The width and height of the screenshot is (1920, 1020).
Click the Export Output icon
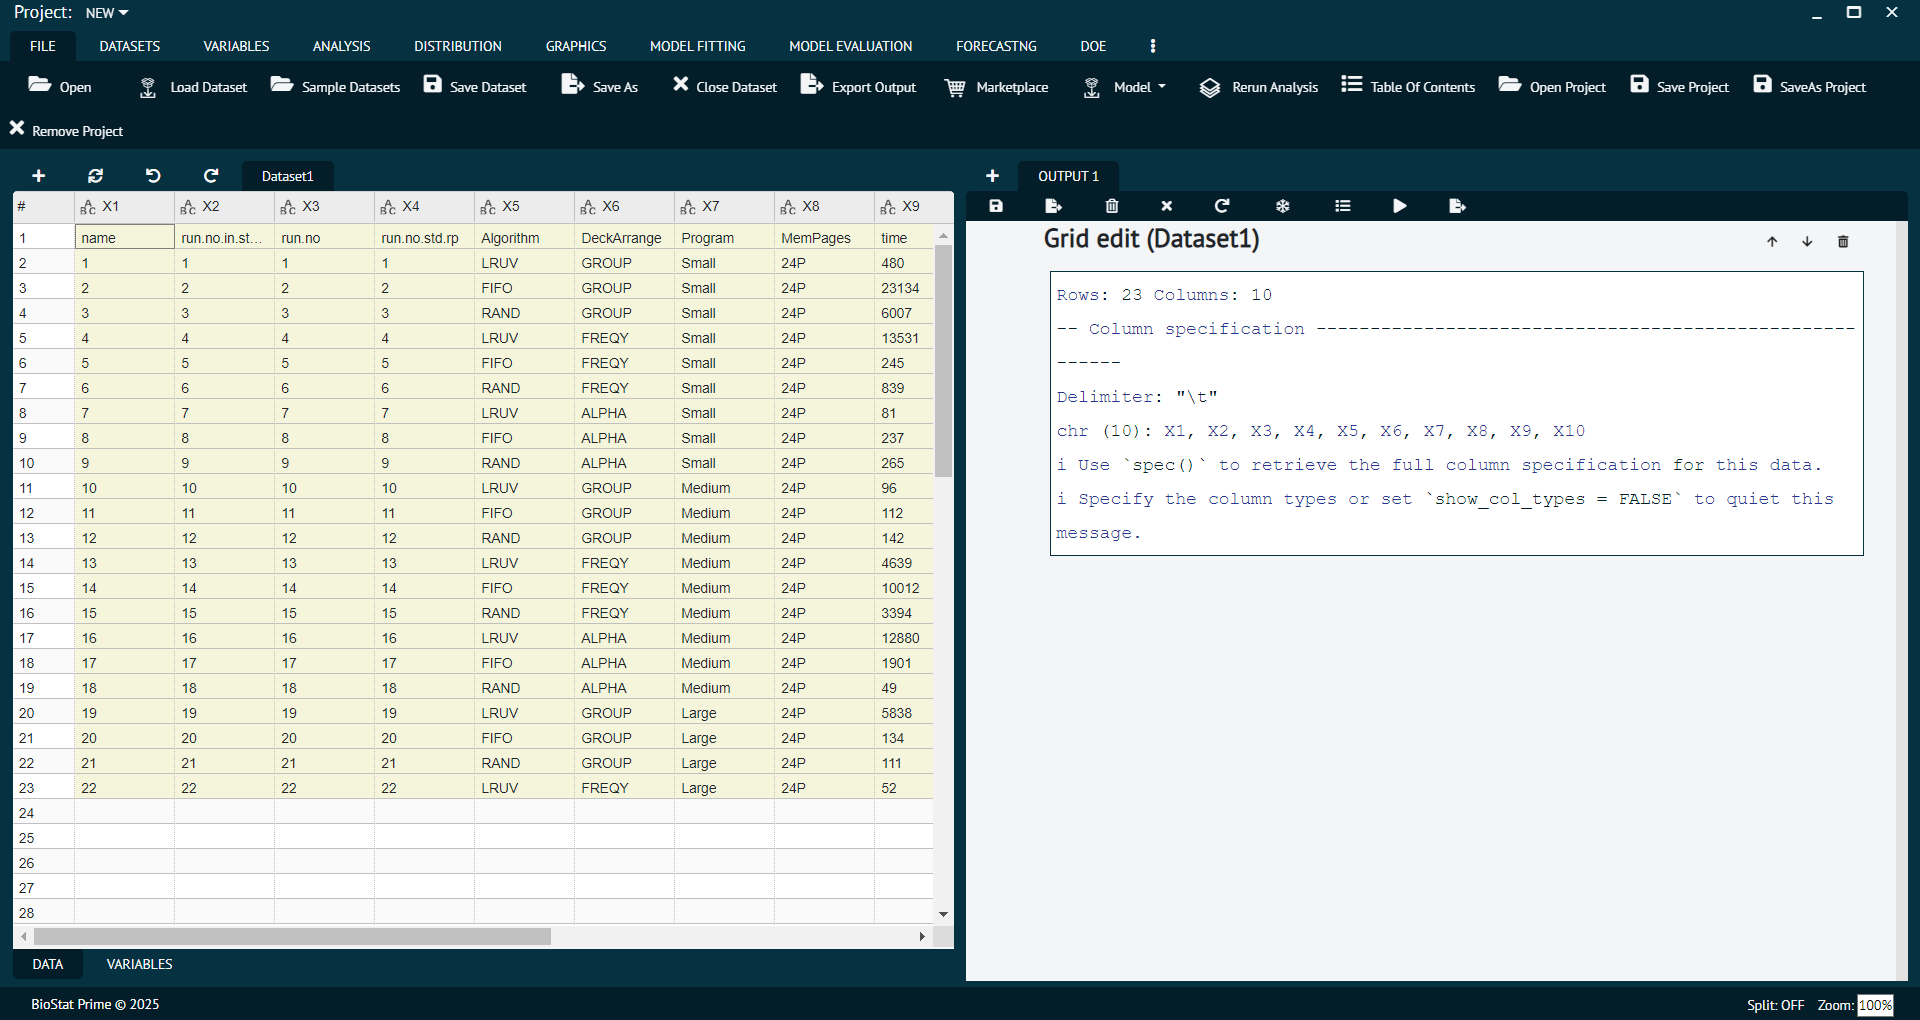tap(858, 87)
